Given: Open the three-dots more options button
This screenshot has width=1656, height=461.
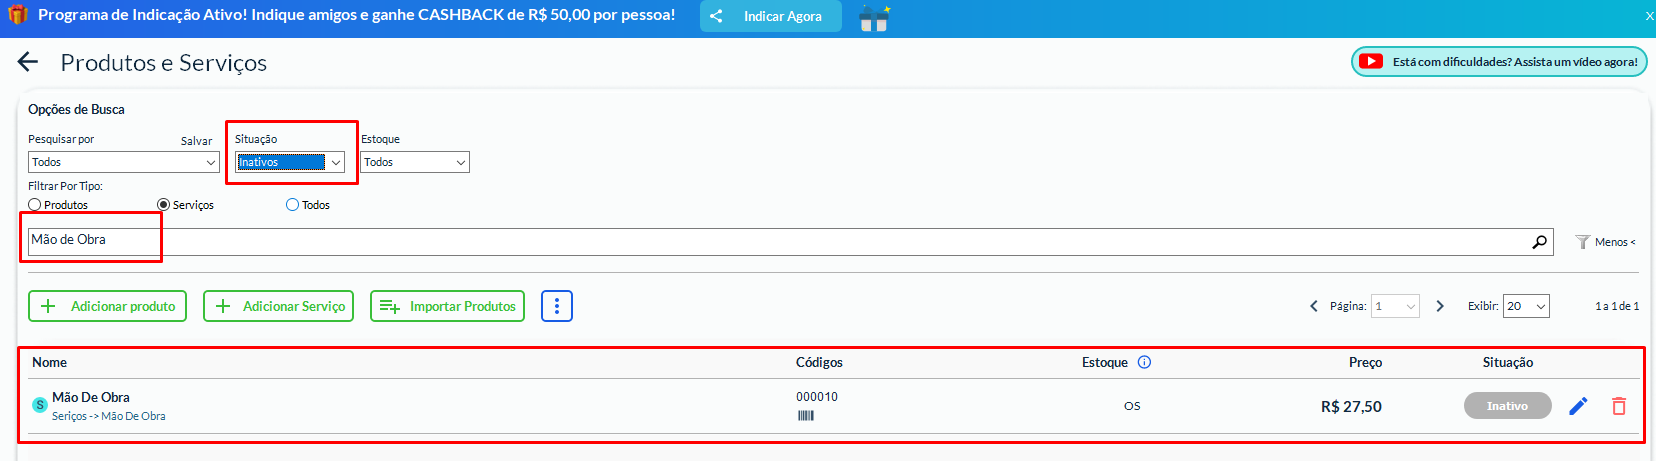Looking at the screenshot, I should (x=557, y=306).
